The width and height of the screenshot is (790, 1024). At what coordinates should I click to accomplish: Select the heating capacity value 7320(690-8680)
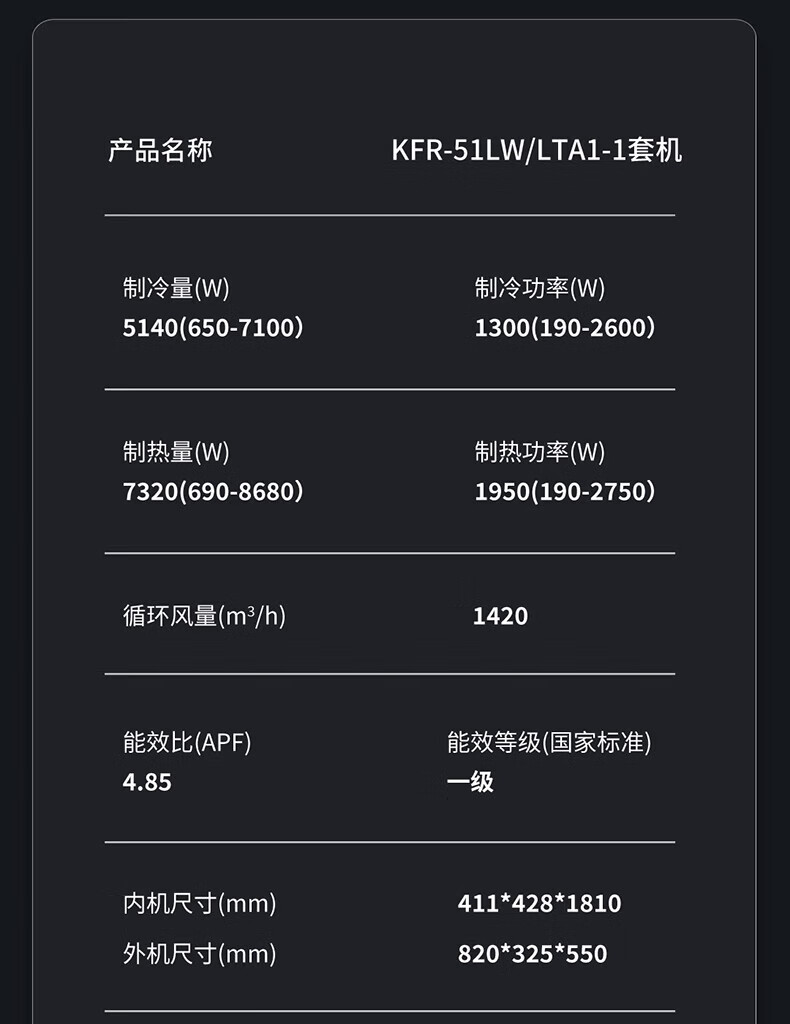click(212, 492)
